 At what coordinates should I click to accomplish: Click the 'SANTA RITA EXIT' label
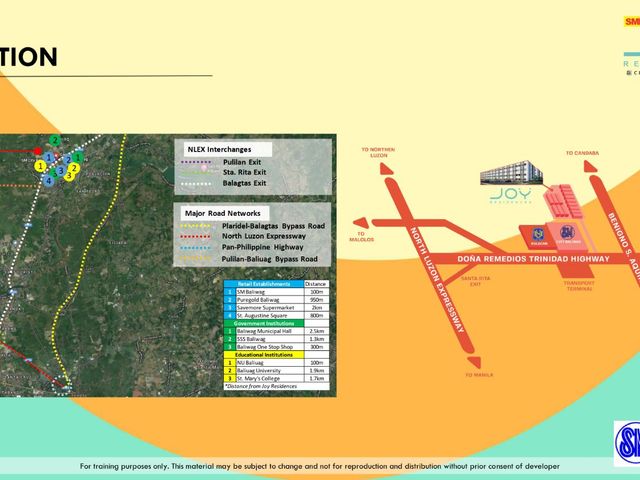(476, 281)
